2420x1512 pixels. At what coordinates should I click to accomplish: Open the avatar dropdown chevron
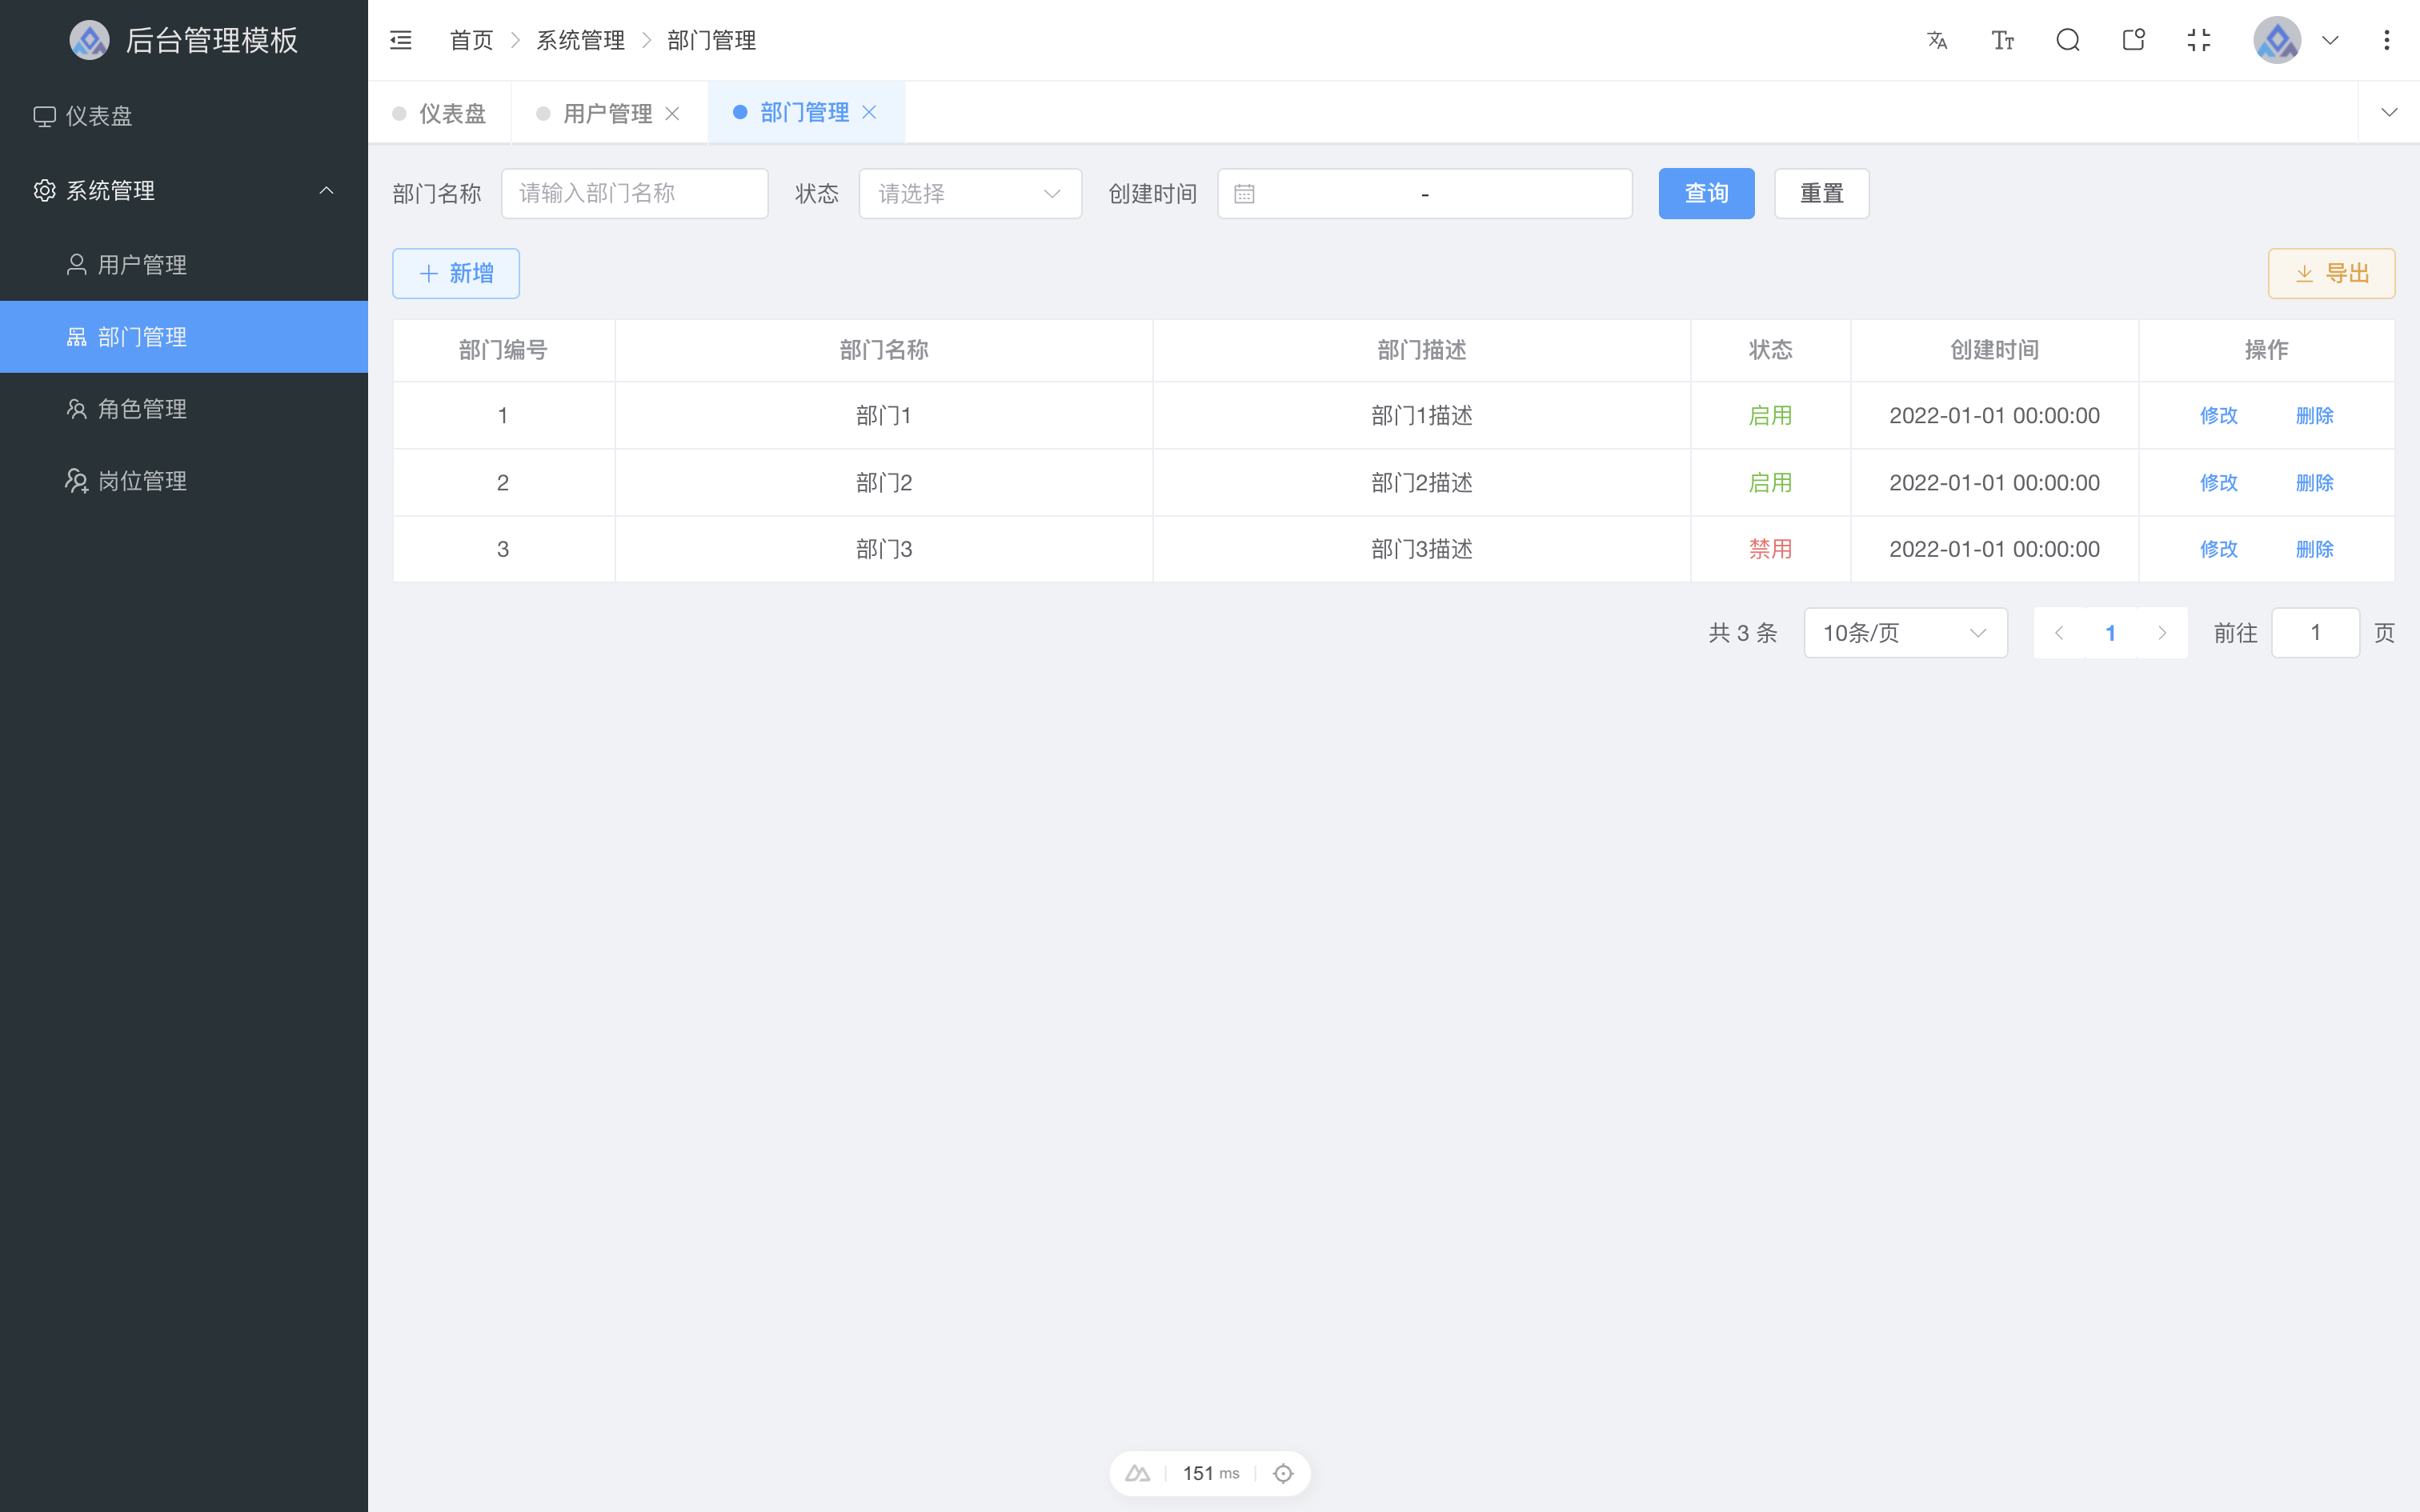coord(2330,40)
